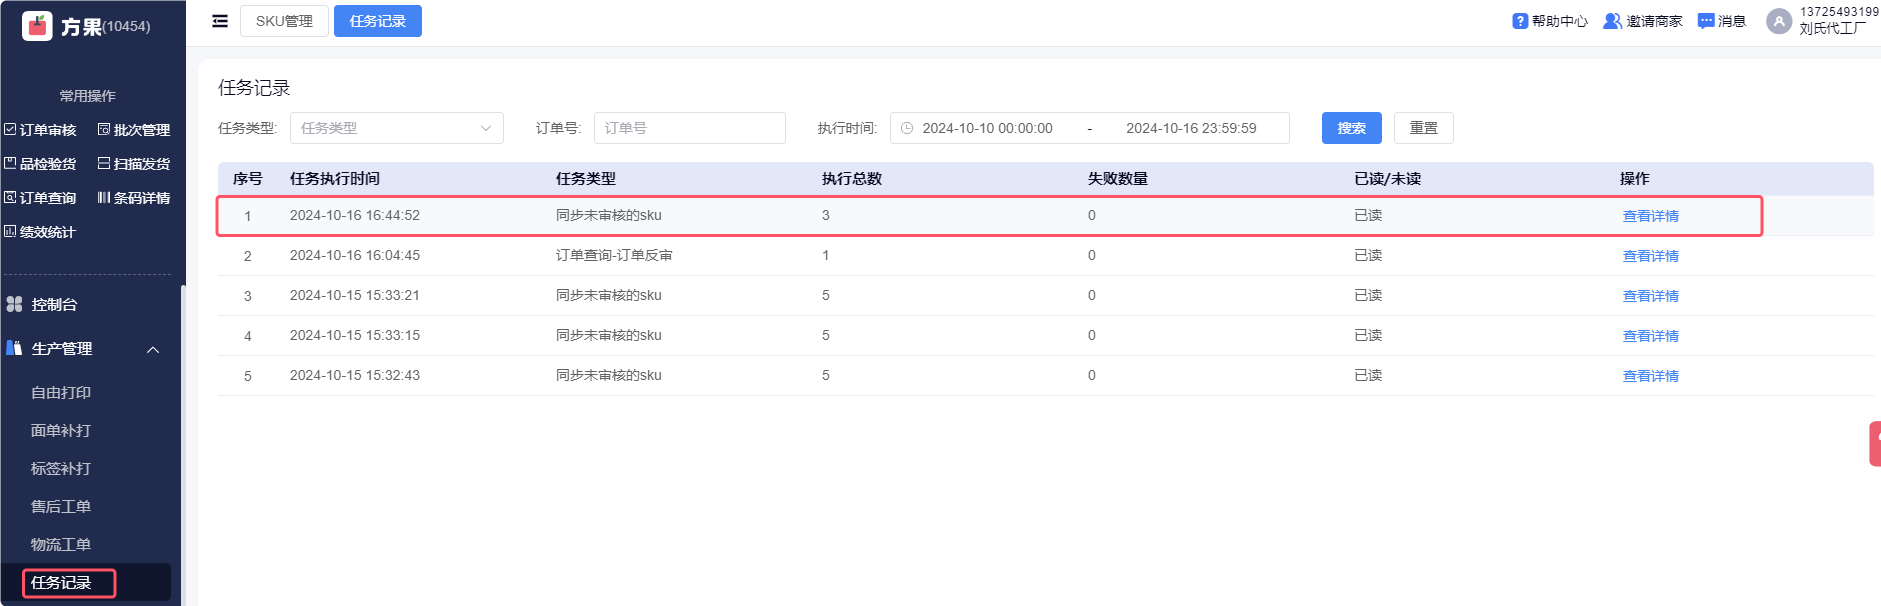The width and height of the screenshot is (1881, 606).
Task: Click the order number (订单号) input field
Action: (689, 128)
